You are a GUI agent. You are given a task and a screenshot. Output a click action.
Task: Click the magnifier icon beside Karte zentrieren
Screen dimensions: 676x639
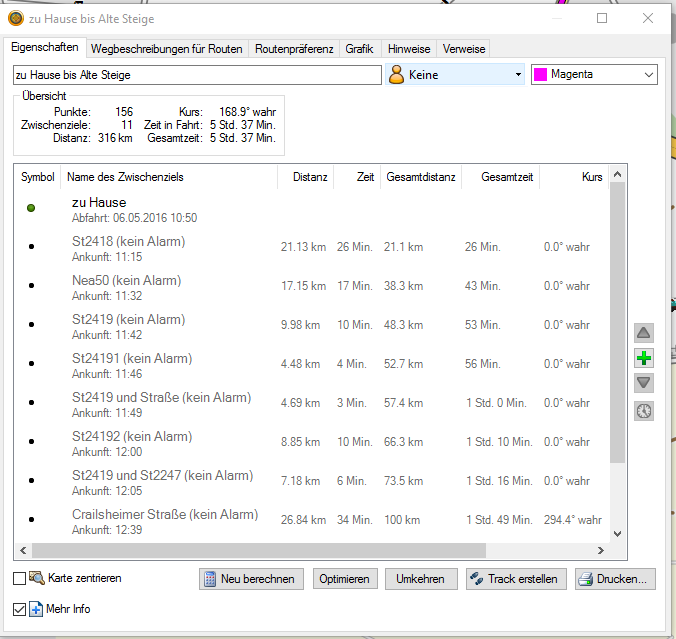coord(37,578)
